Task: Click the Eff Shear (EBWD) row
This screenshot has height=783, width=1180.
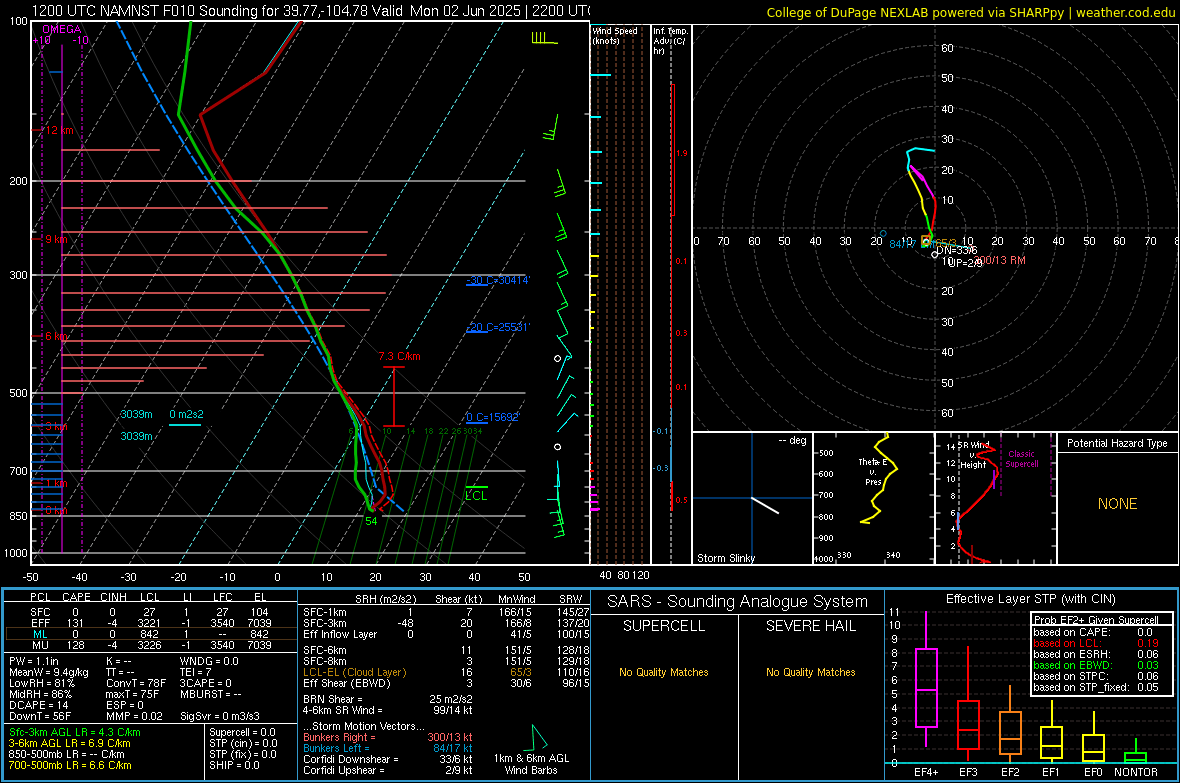Action: coord(445,683)
